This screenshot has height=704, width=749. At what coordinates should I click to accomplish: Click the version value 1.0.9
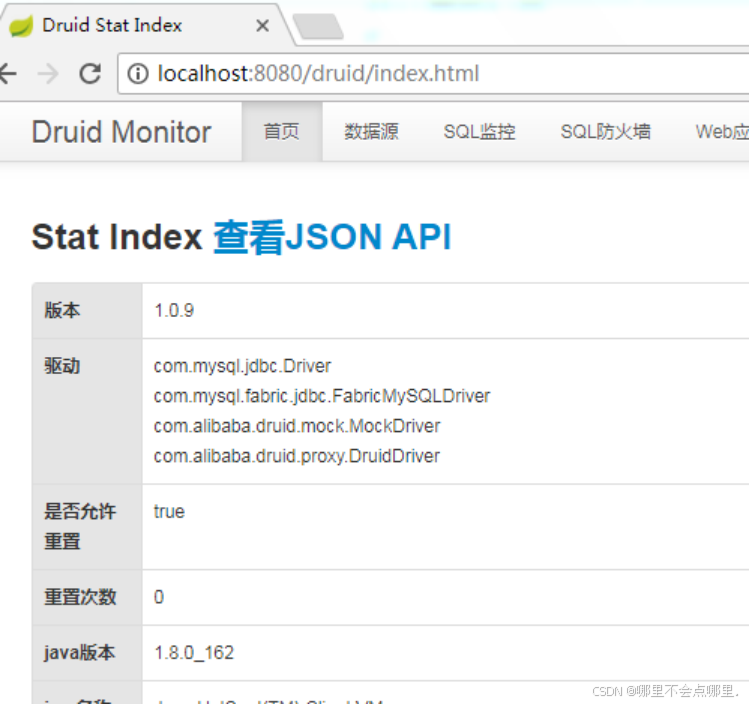point(174,310)
